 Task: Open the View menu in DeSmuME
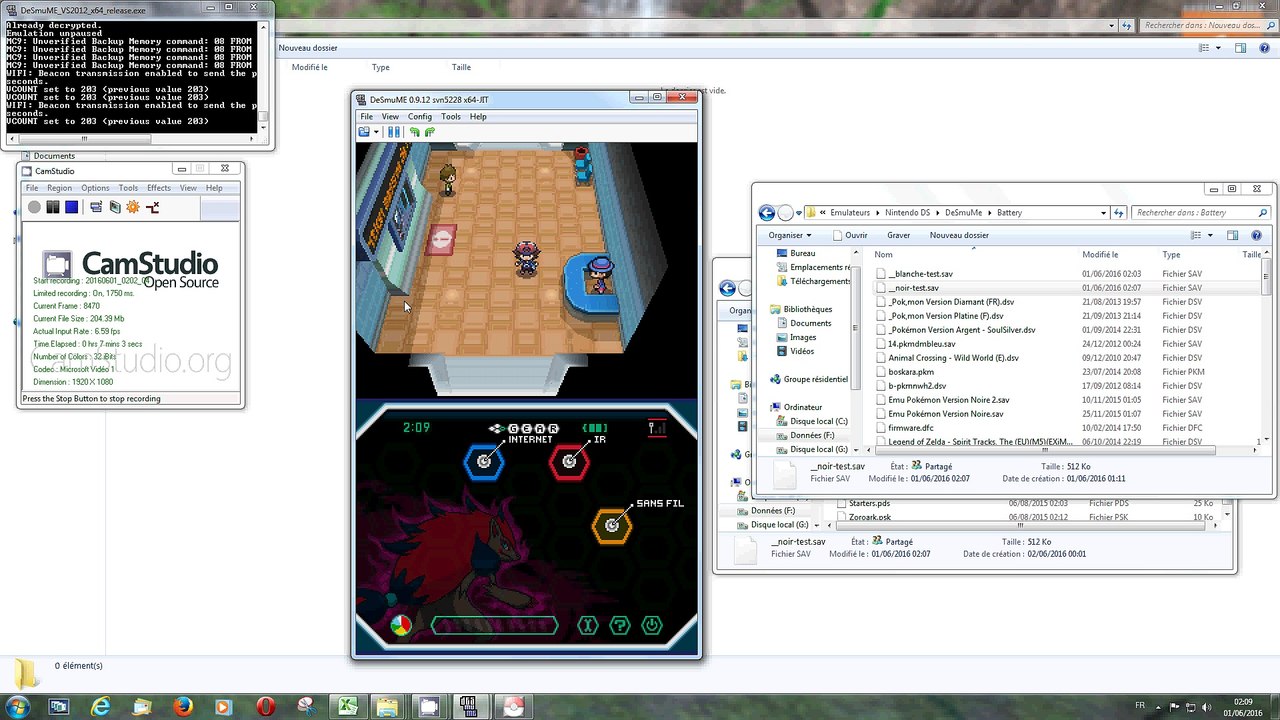point(390,117)
